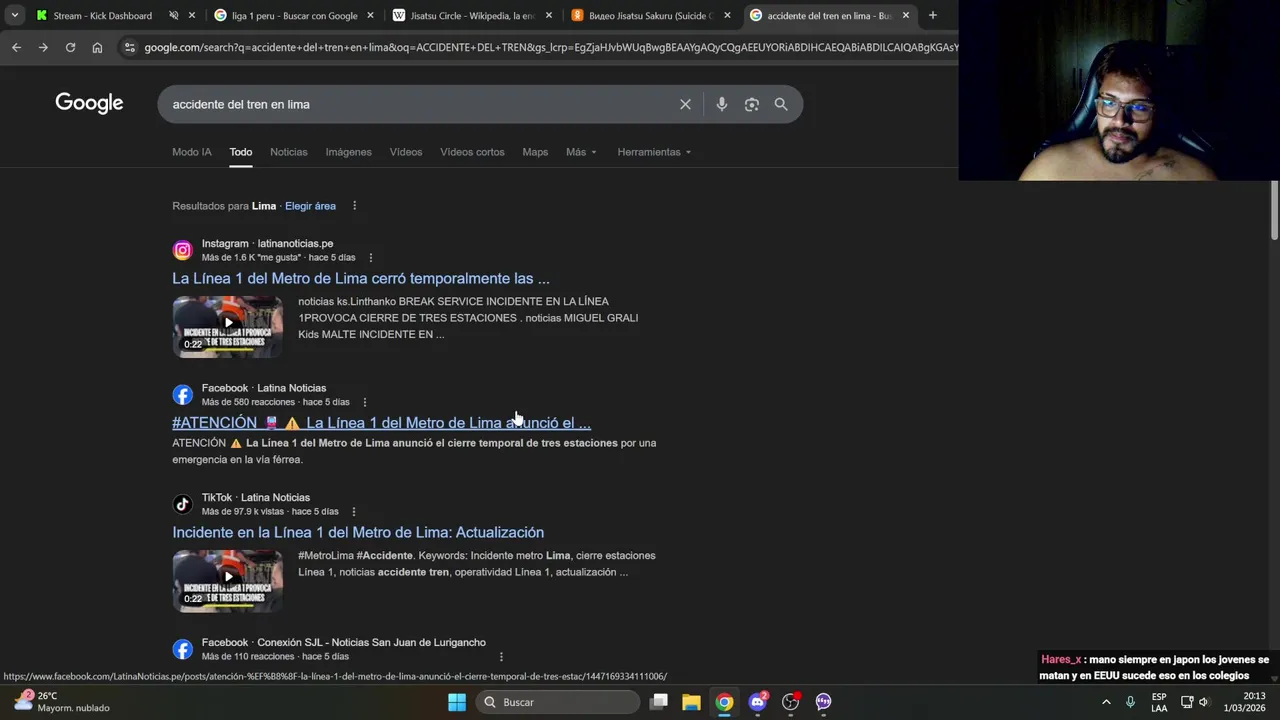Open options menu beside Resultados para Lima
Image resolution: width=1280 pixels, height=720 pixels.
pyautogui.click(x=354, y=206)
